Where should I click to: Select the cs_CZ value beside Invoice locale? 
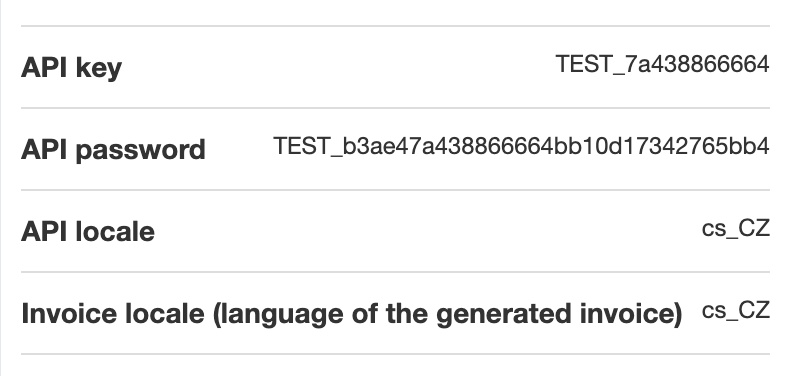click(735, 311)
